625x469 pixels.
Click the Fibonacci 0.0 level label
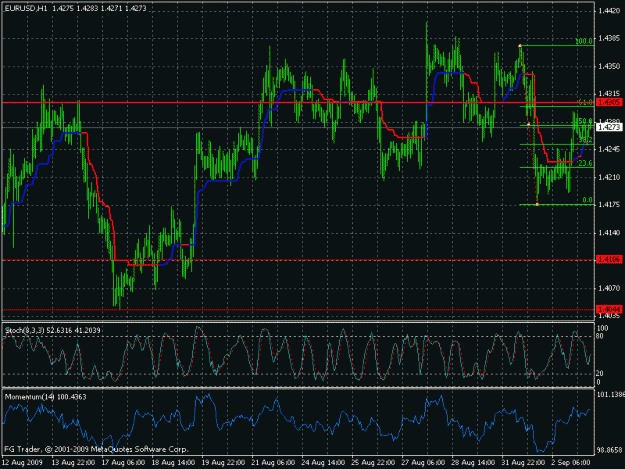click(588, 200)
